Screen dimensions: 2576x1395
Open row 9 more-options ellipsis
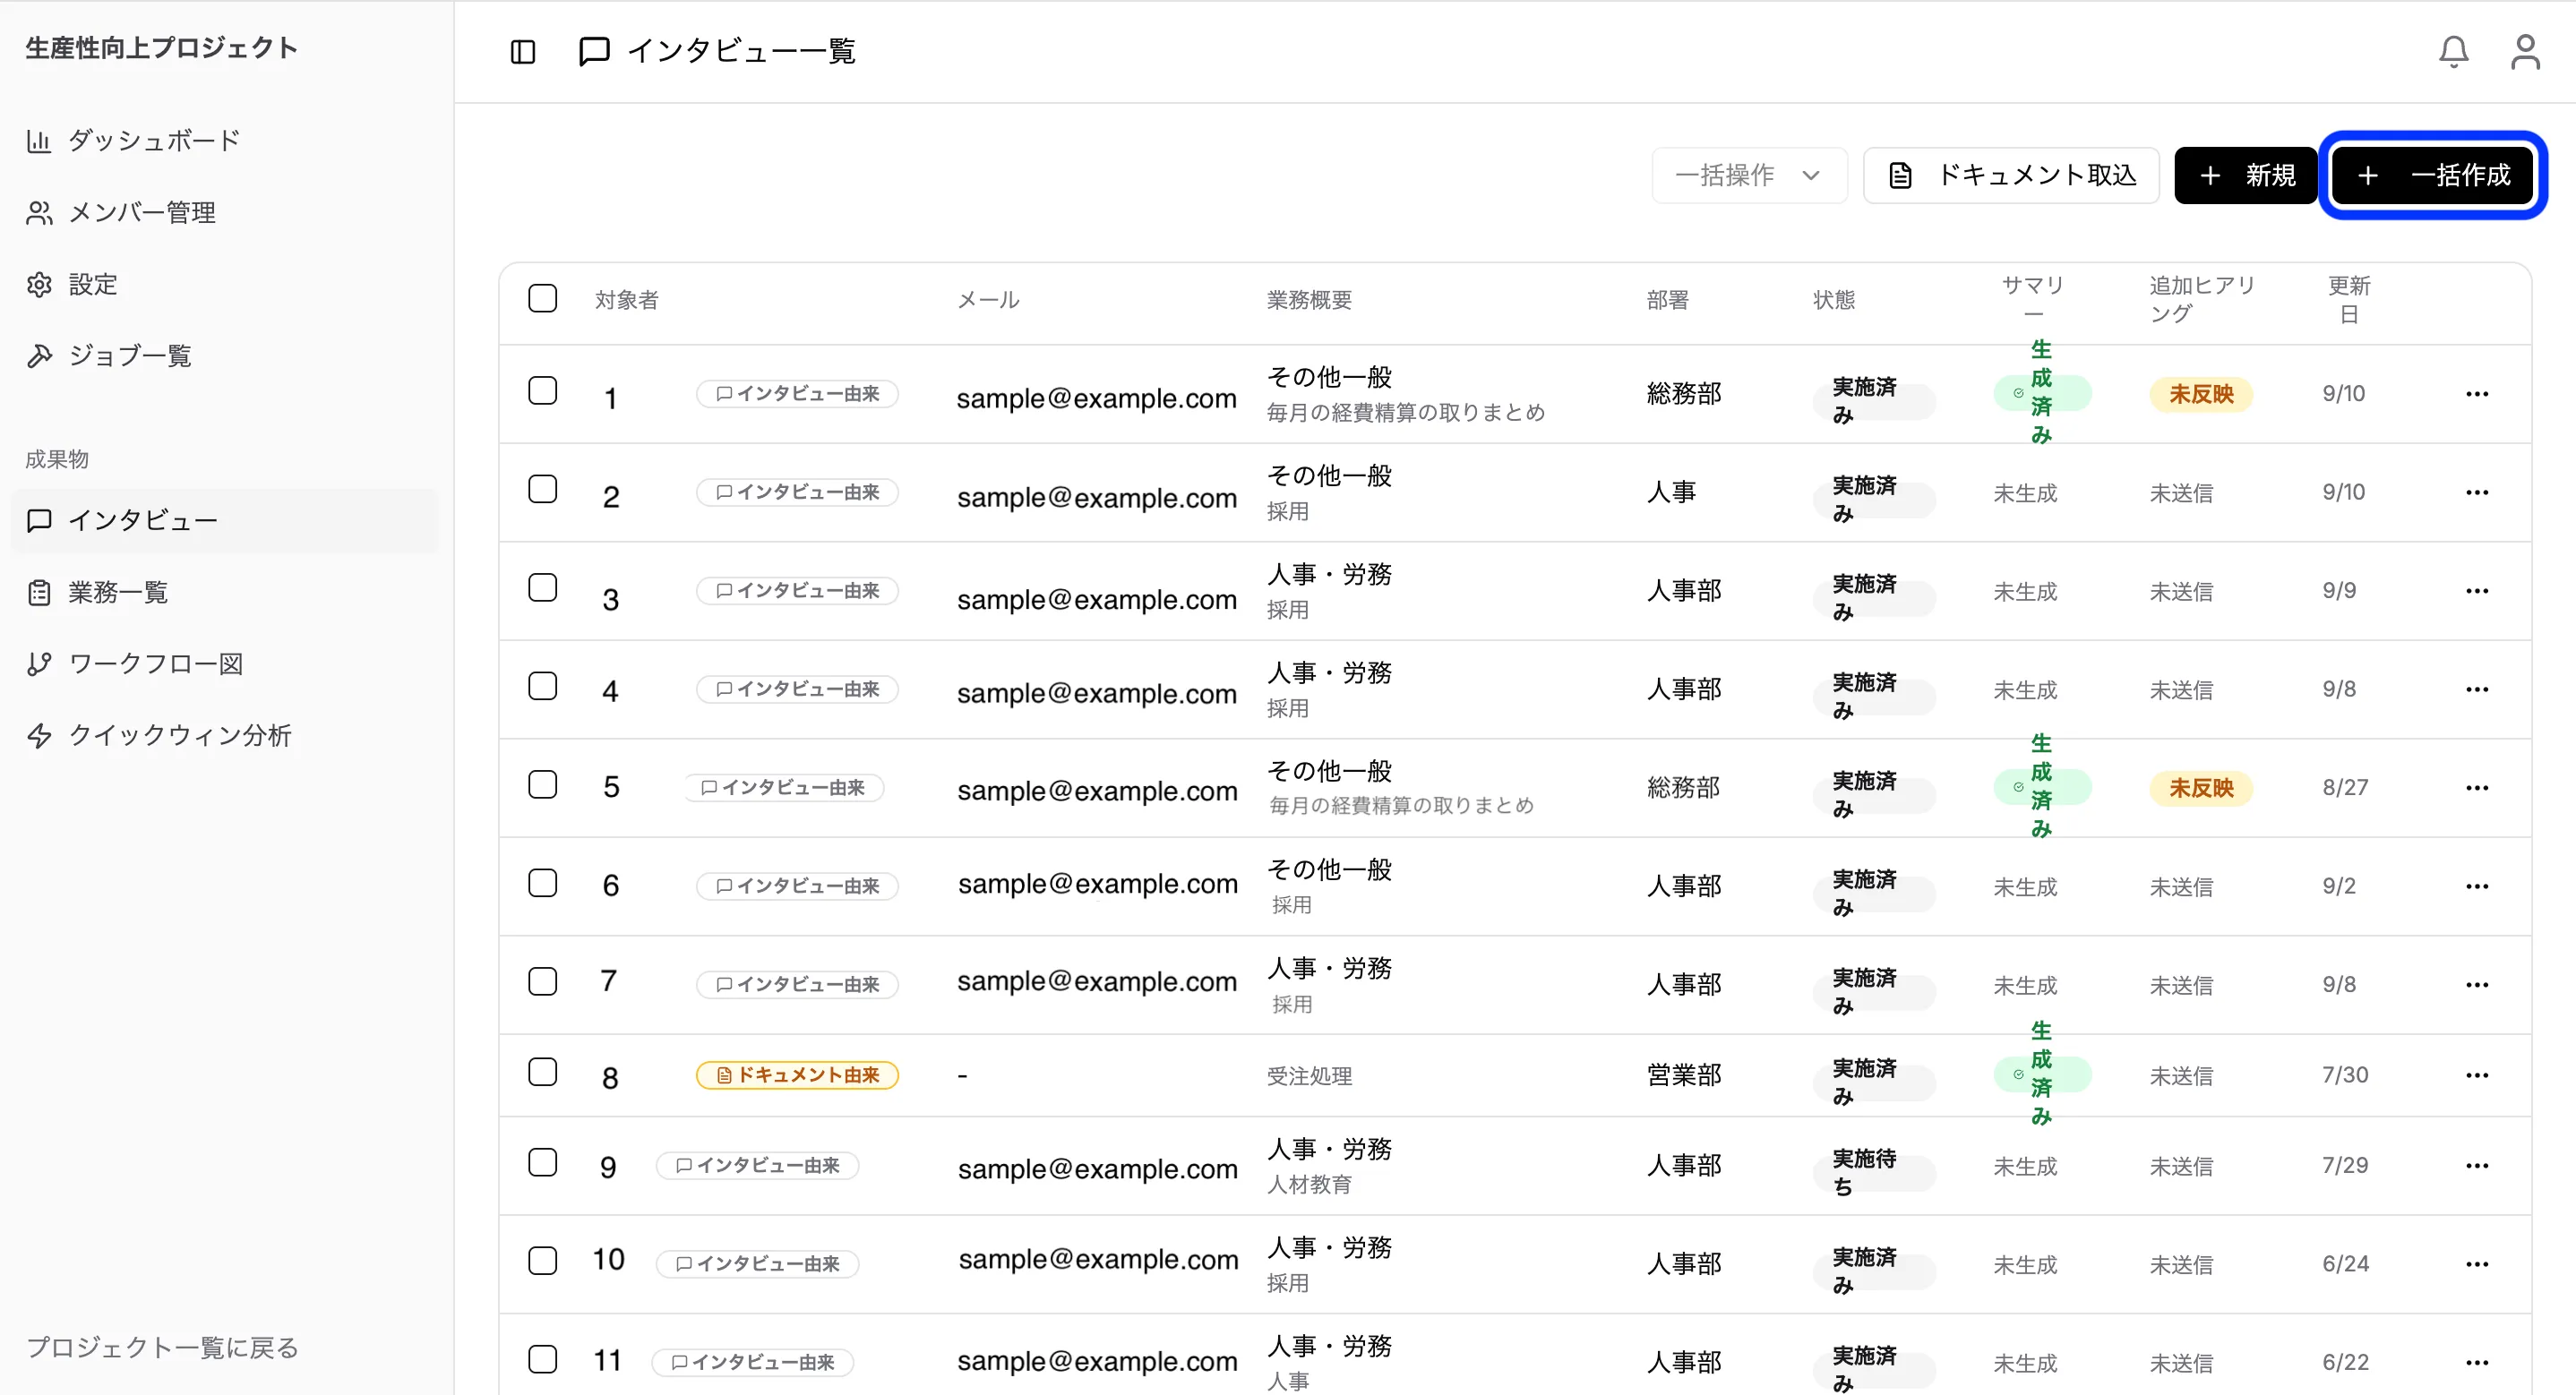coord(2477,1166)
